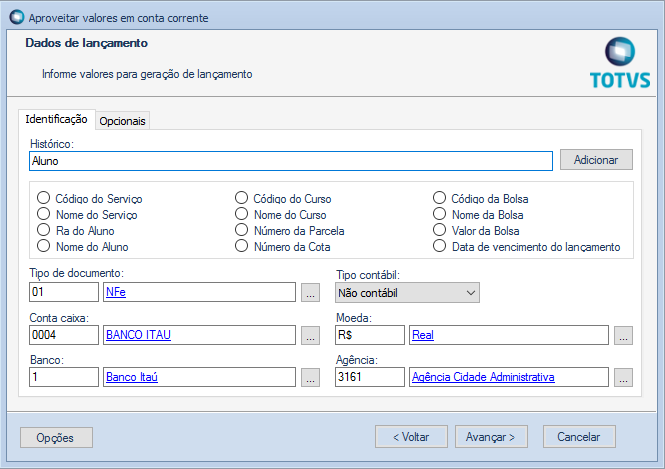
Task: Click the window title bar app icon
Action: [17, 17]
